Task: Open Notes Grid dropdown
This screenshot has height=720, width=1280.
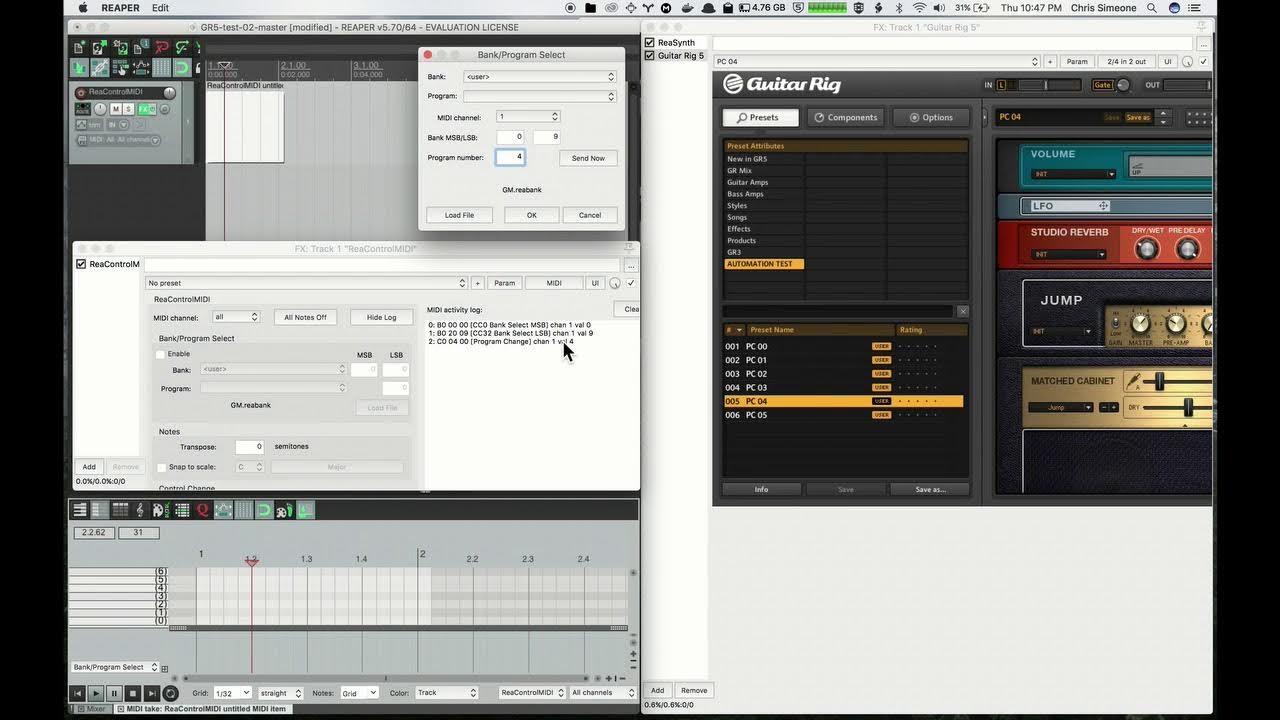Action: [x=359, y=693]
